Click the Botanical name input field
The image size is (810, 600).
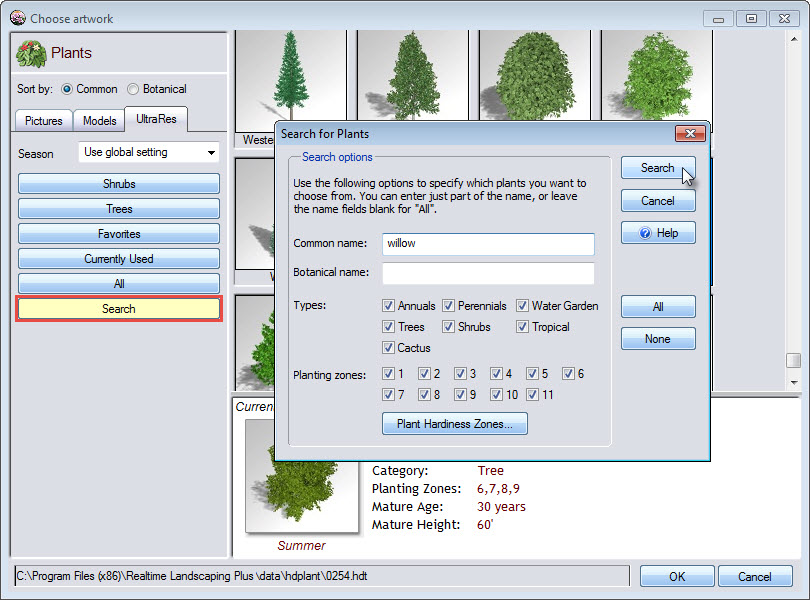coord(488,273)
